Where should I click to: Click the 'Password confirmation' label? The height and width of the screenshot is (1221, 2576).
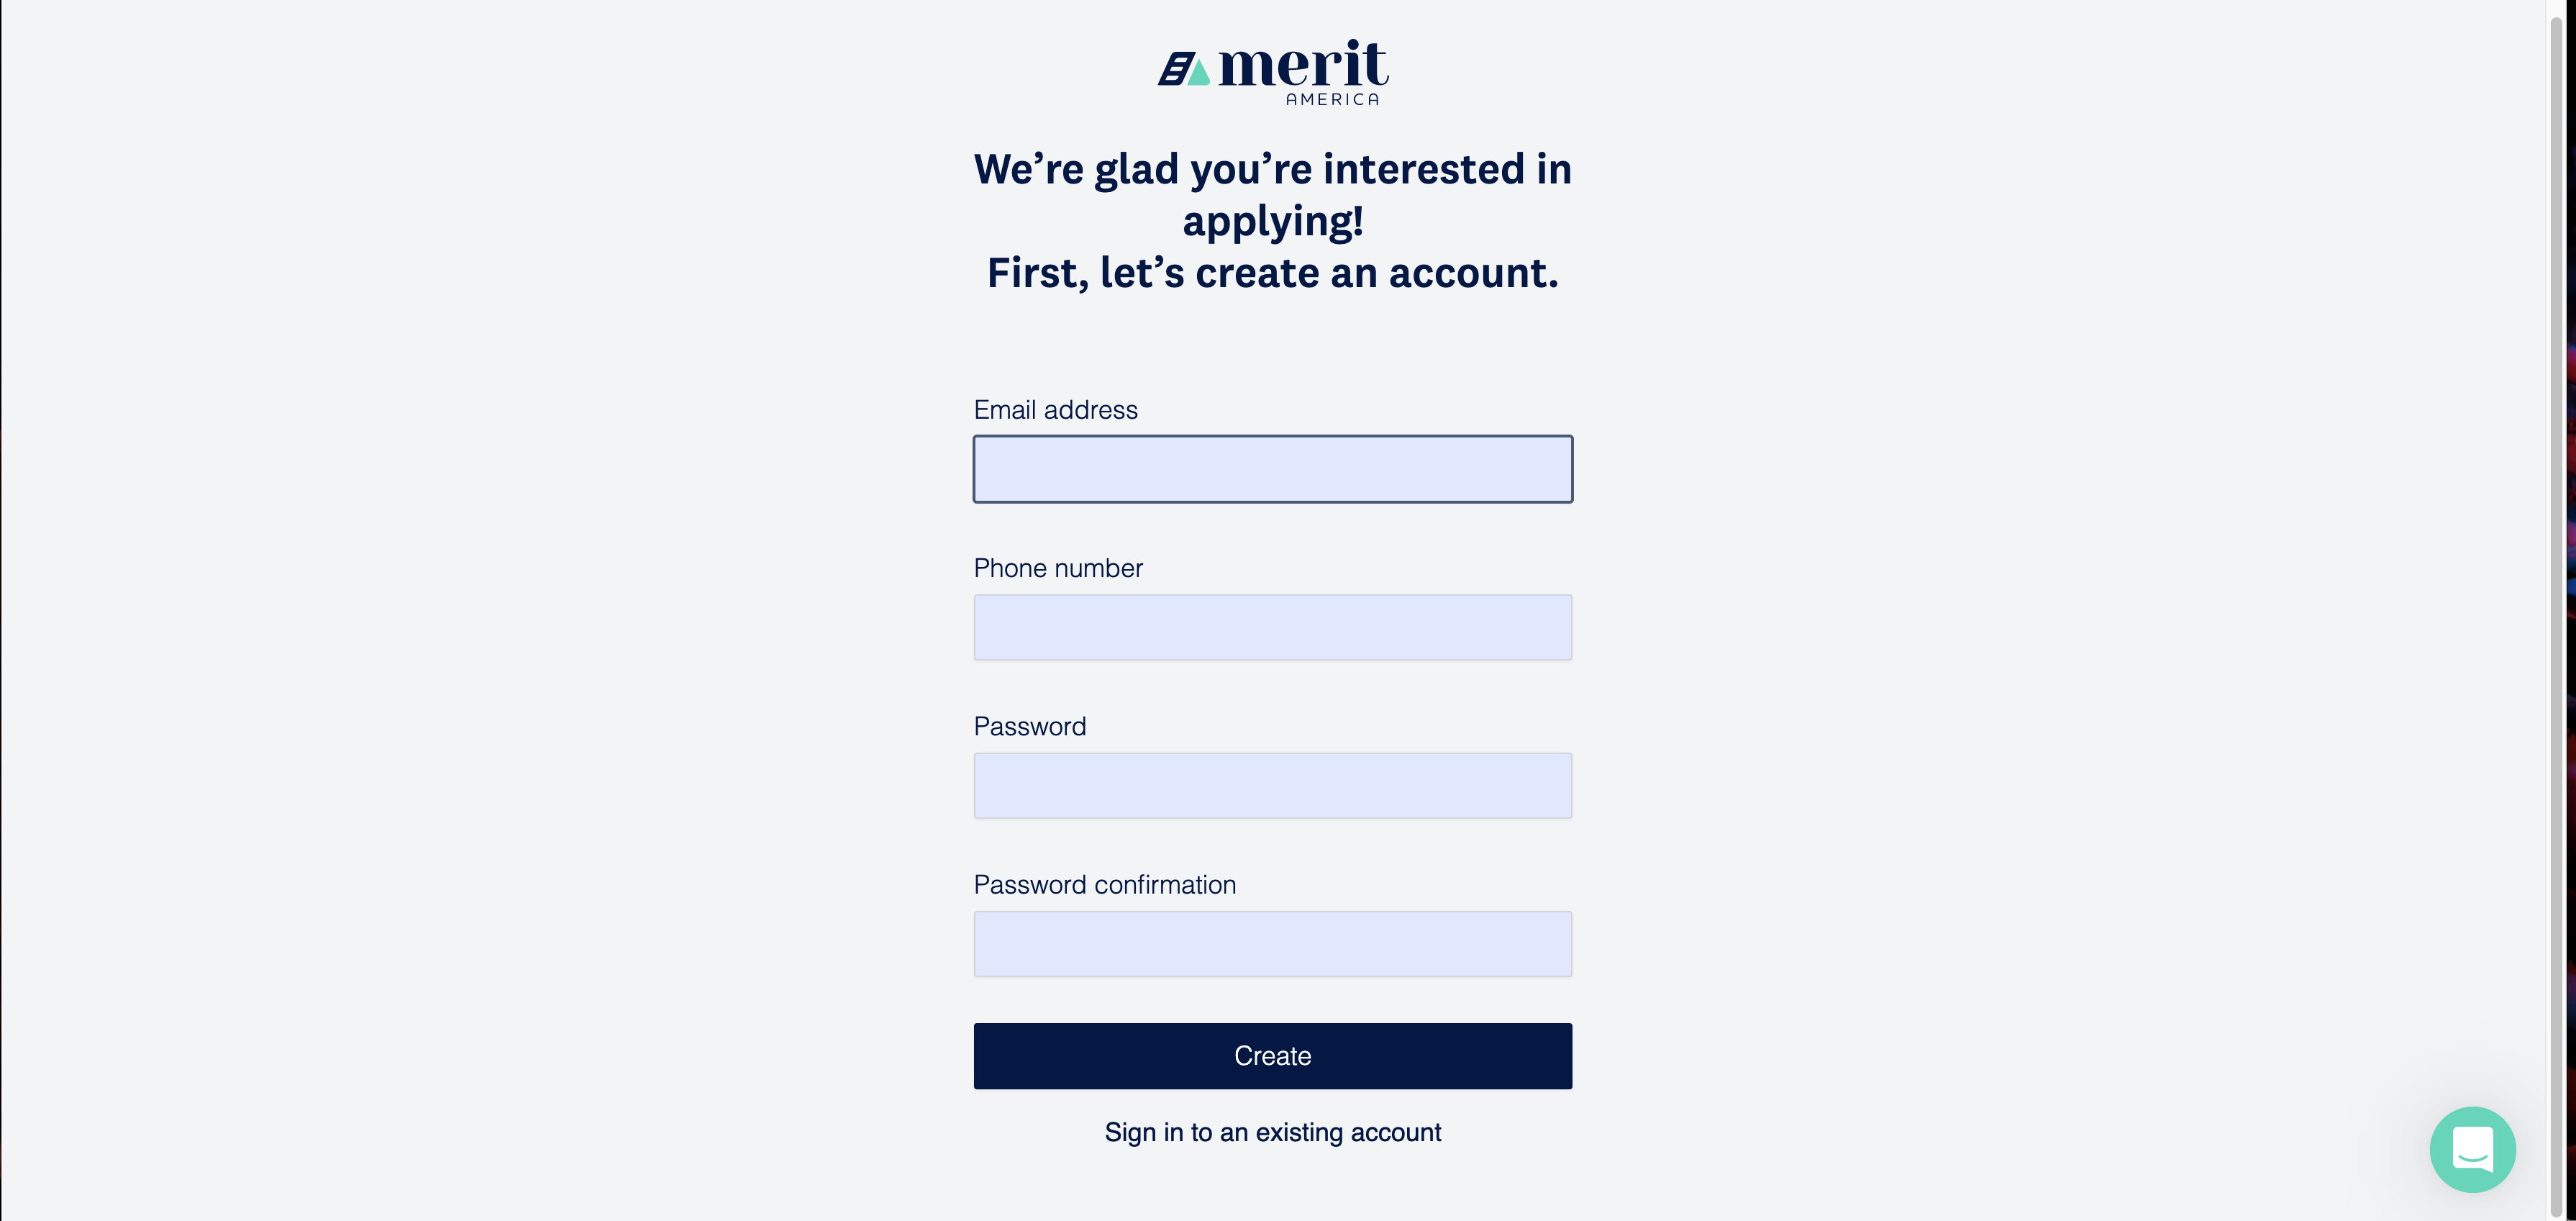coord(1104,884)
